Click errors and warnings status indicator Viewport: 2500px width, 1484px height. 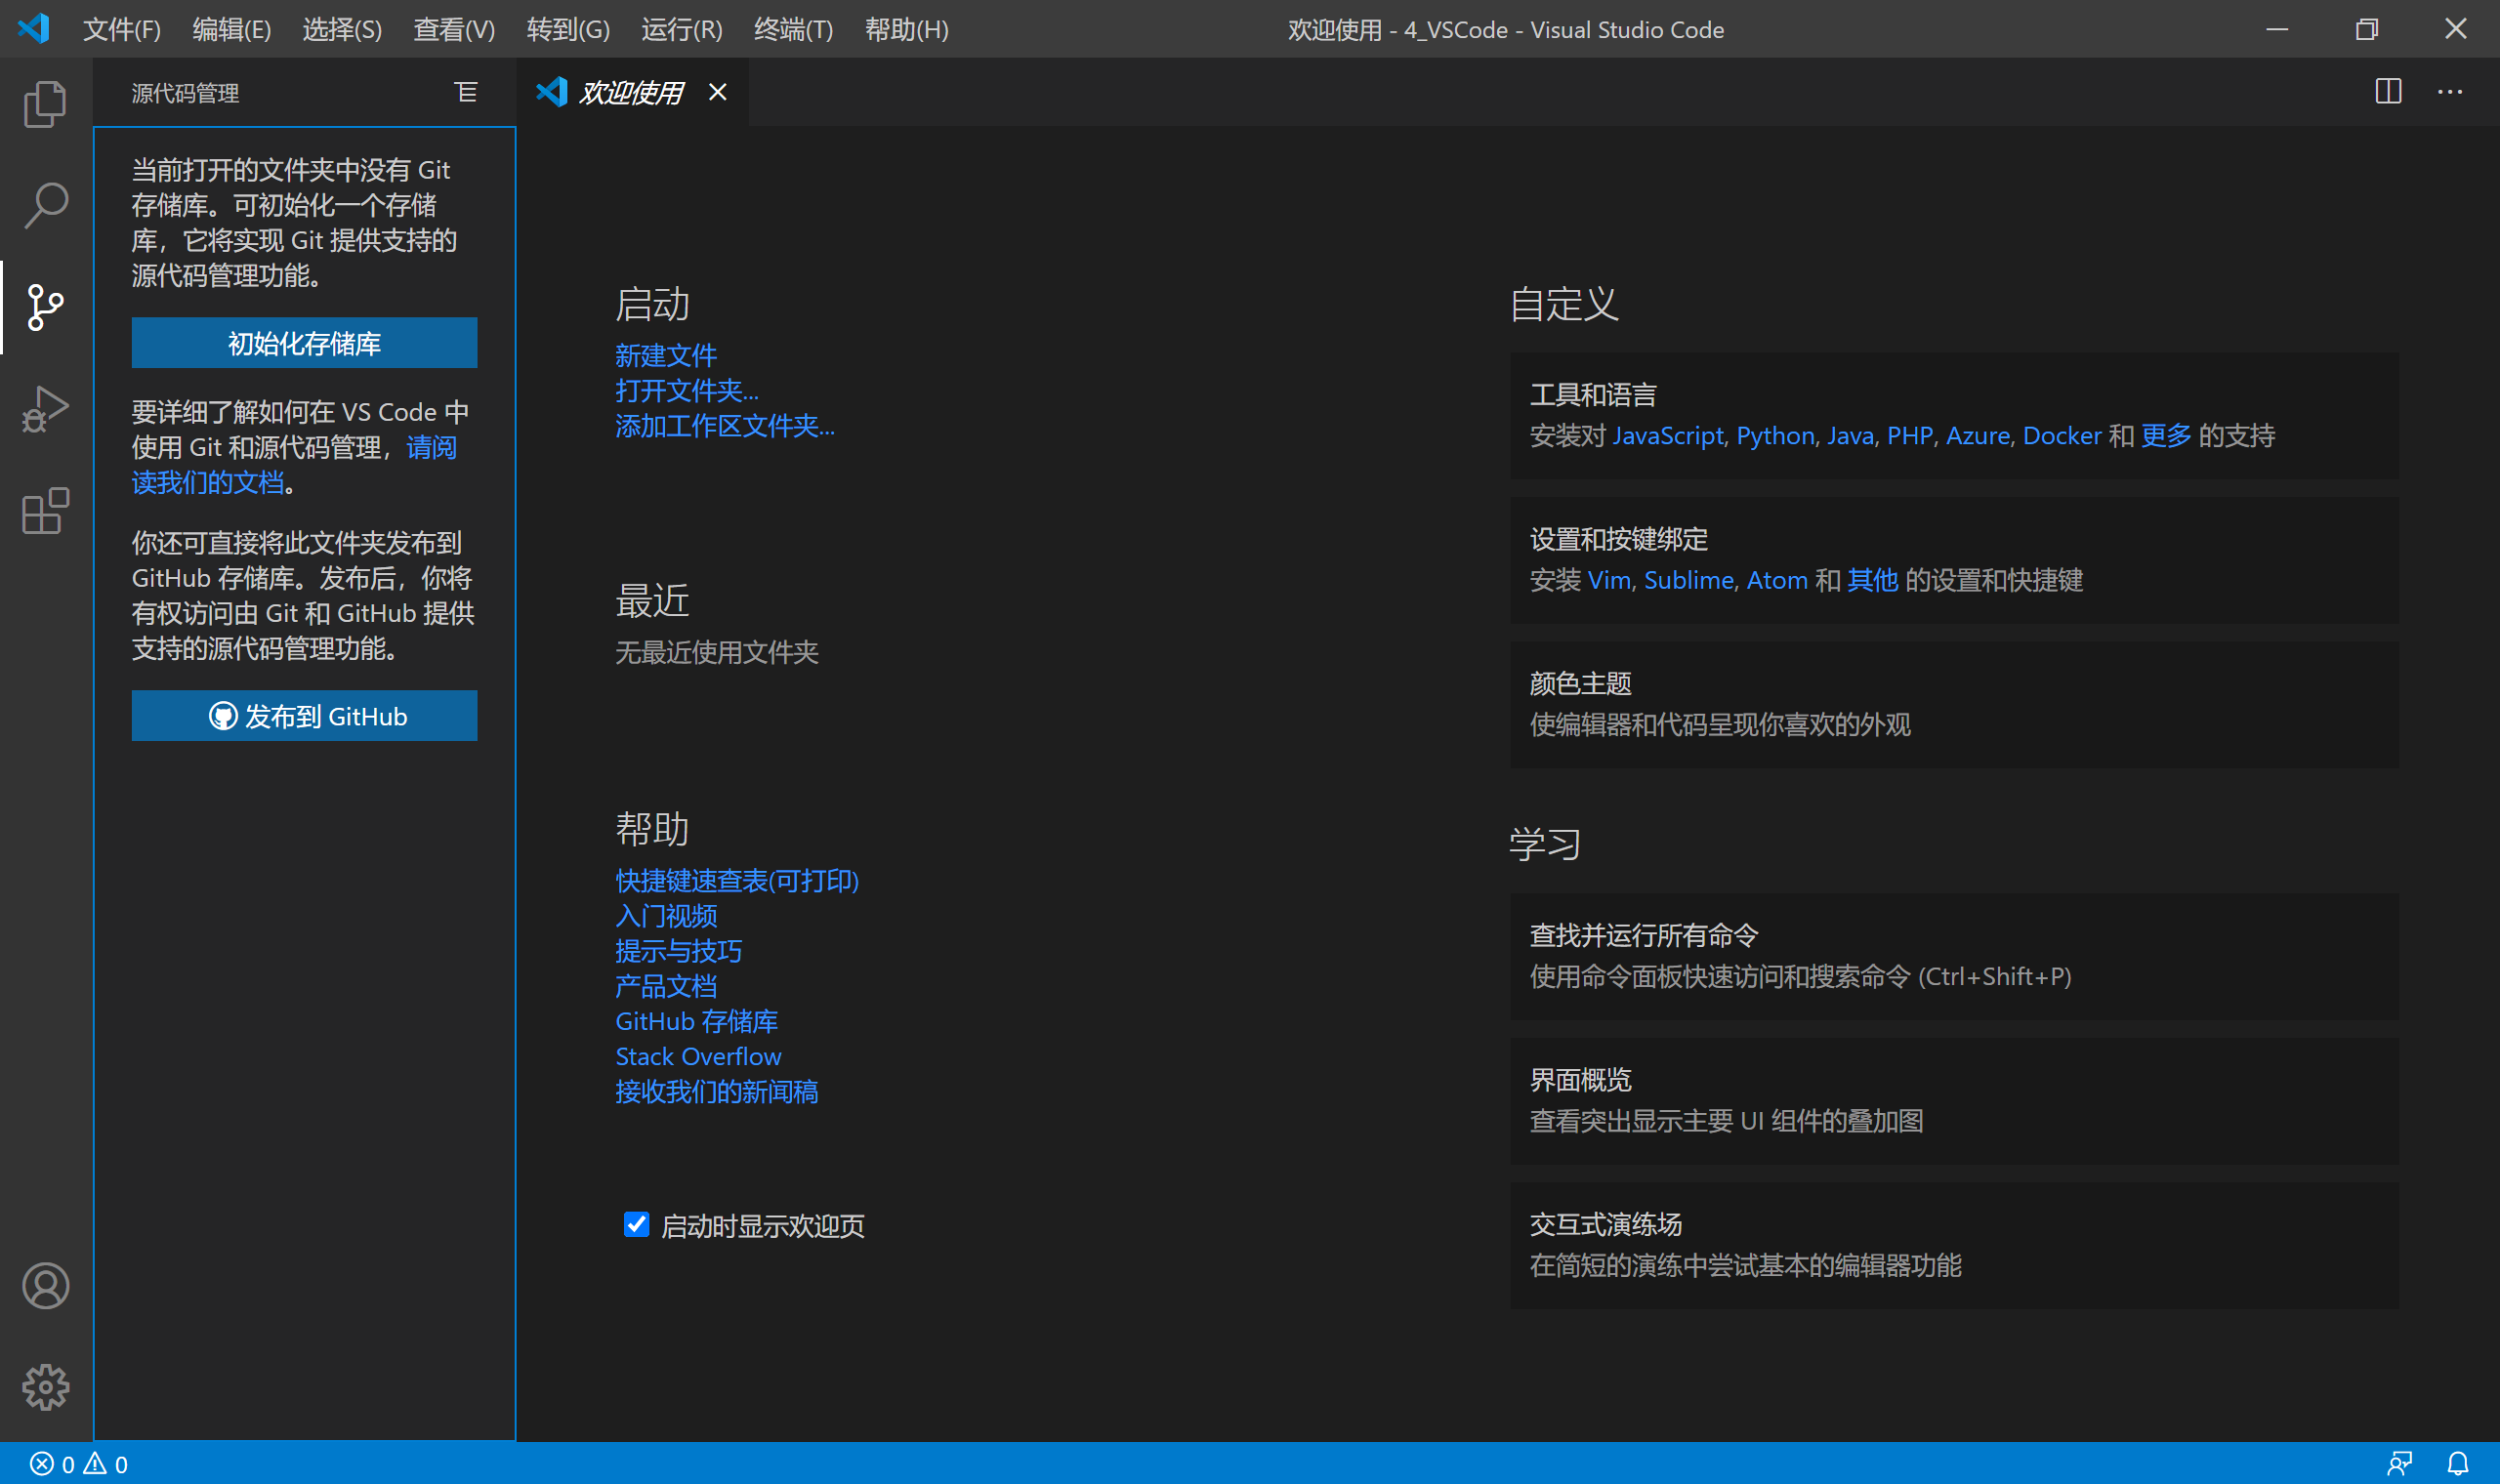point(79,1464)
